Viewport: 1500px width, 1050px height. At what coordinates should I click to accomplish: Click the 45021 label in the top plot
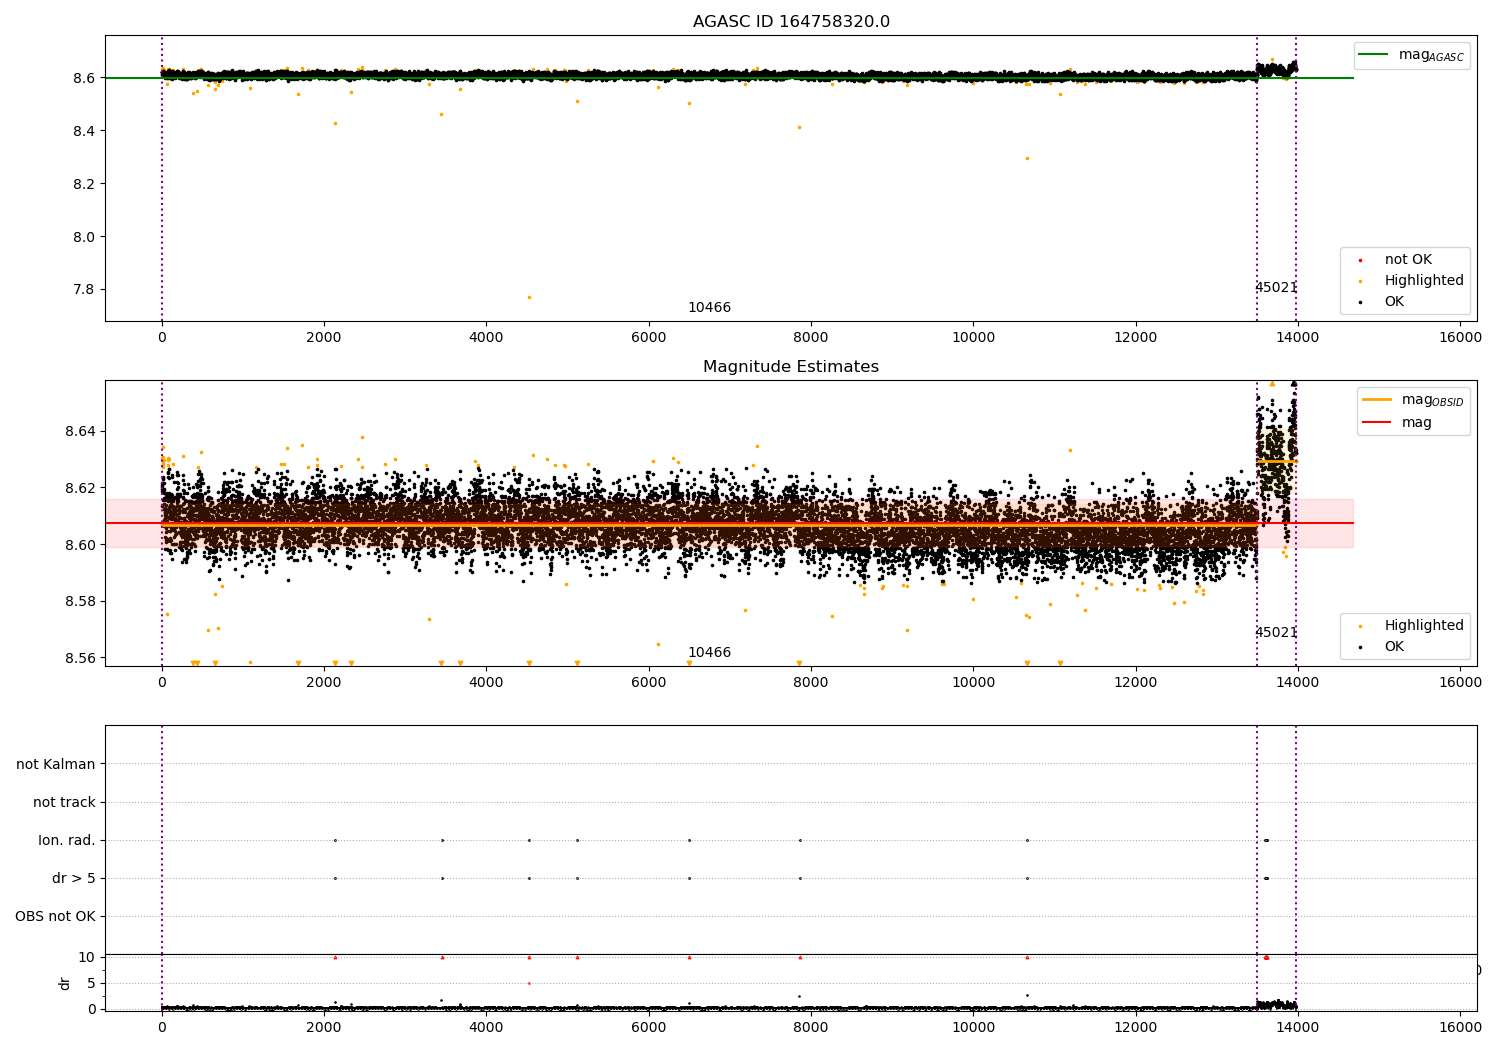pyautogui.click(x=1276, y=288)
